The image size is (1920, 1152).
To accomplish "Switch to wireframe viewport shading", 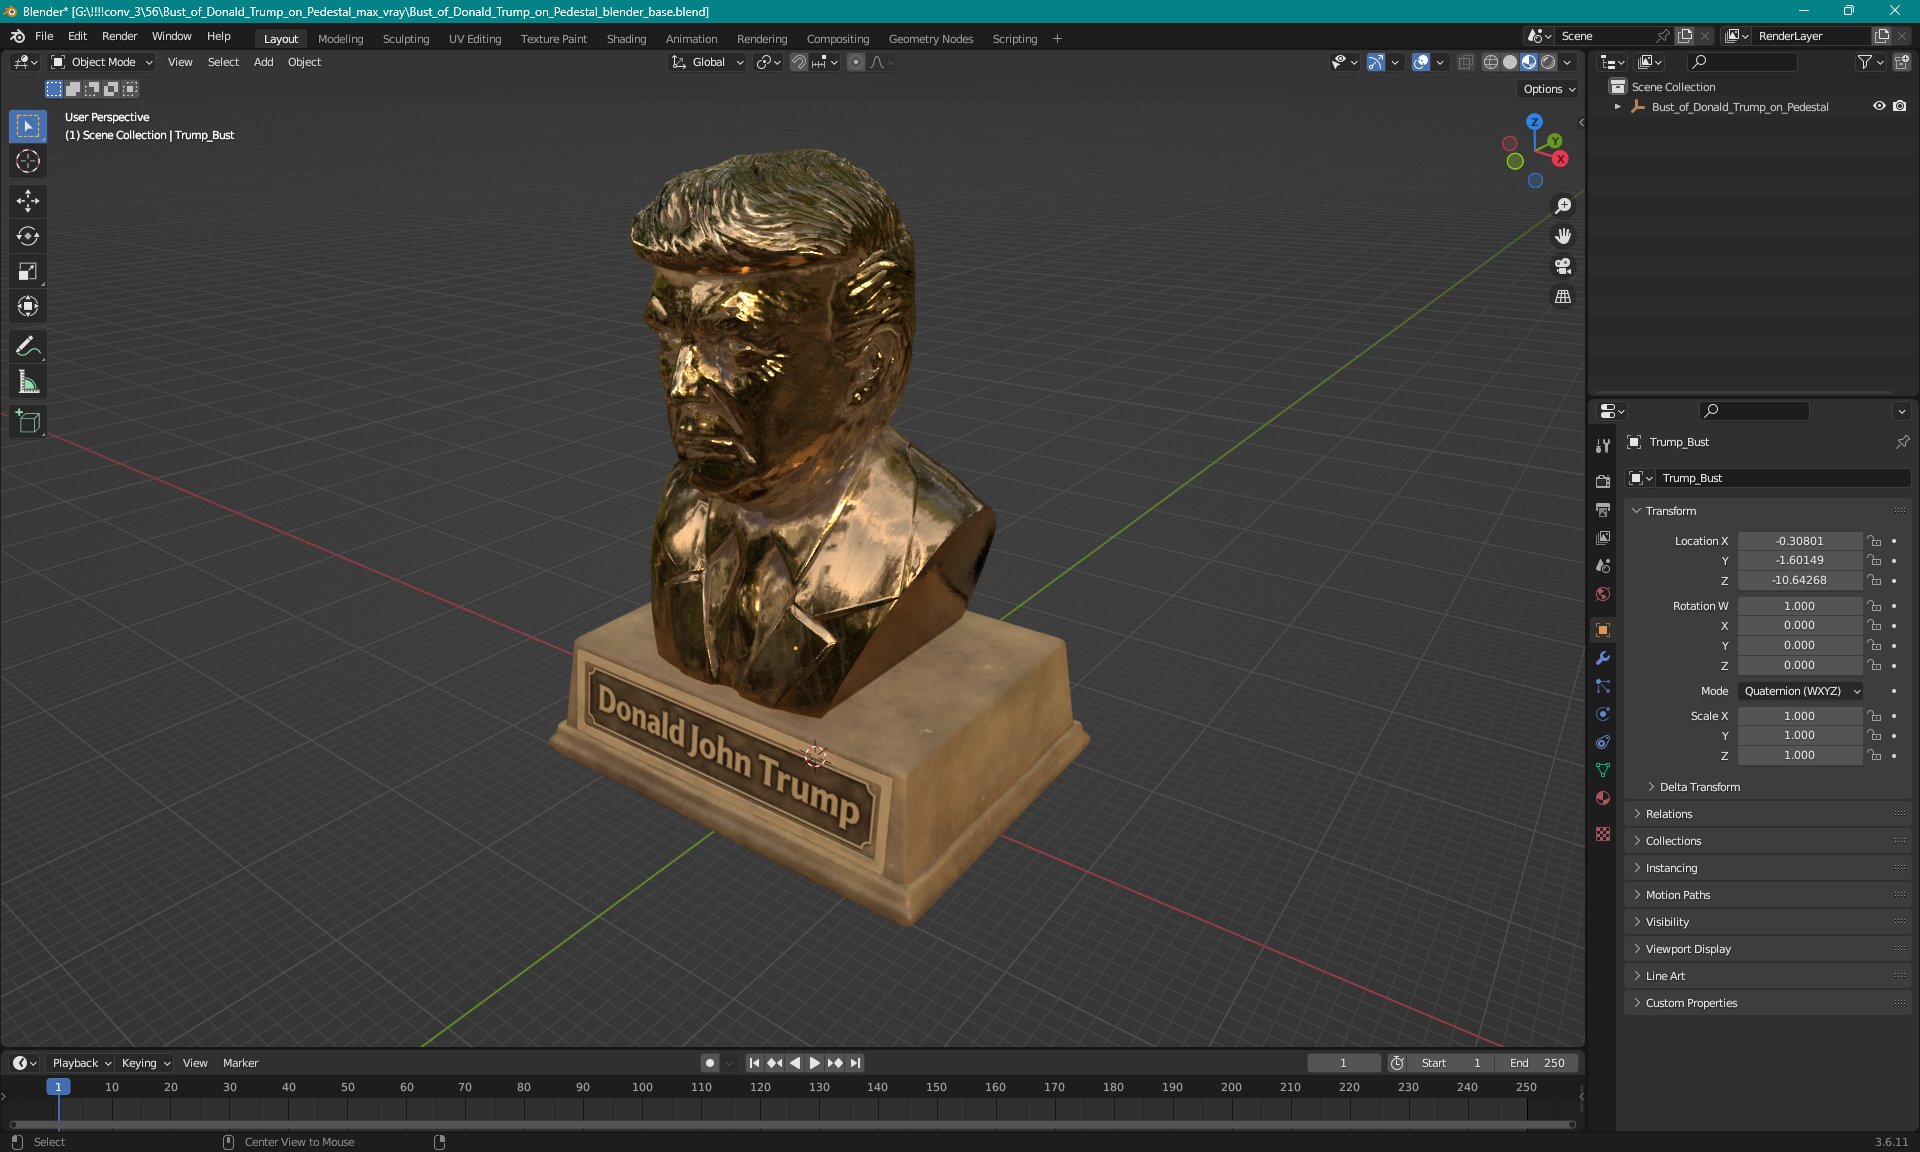I will pyautogui.click(x=1491, y=62).
